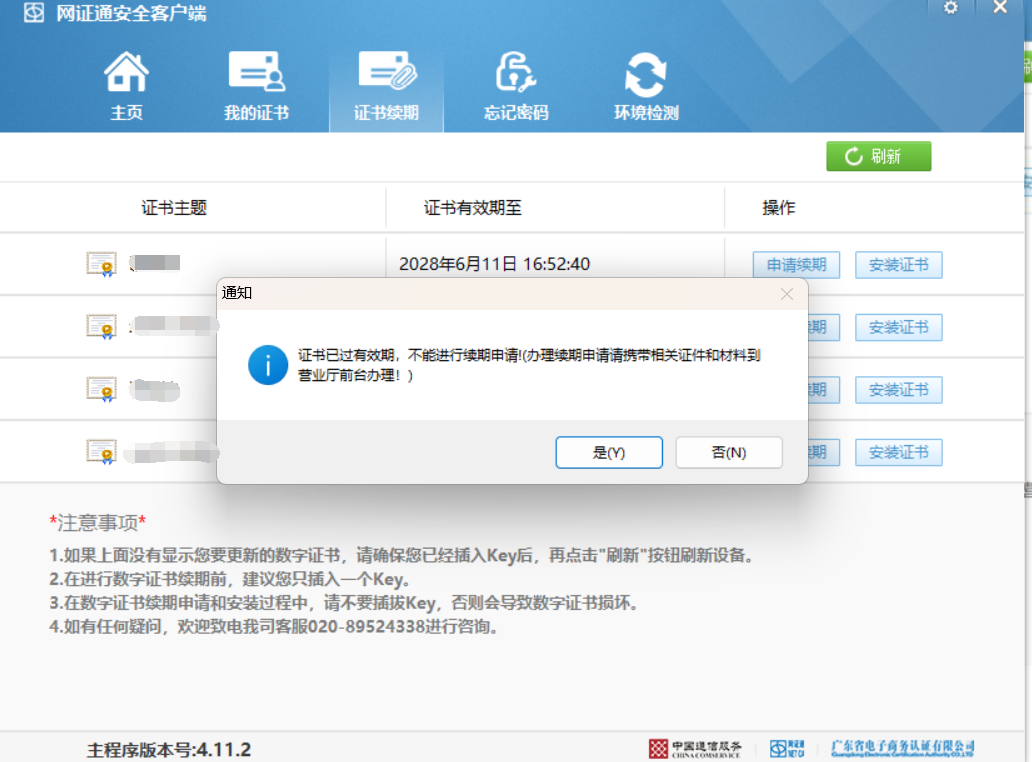
Task: Close the 通知 dialog with X
Action: (787, 294)
